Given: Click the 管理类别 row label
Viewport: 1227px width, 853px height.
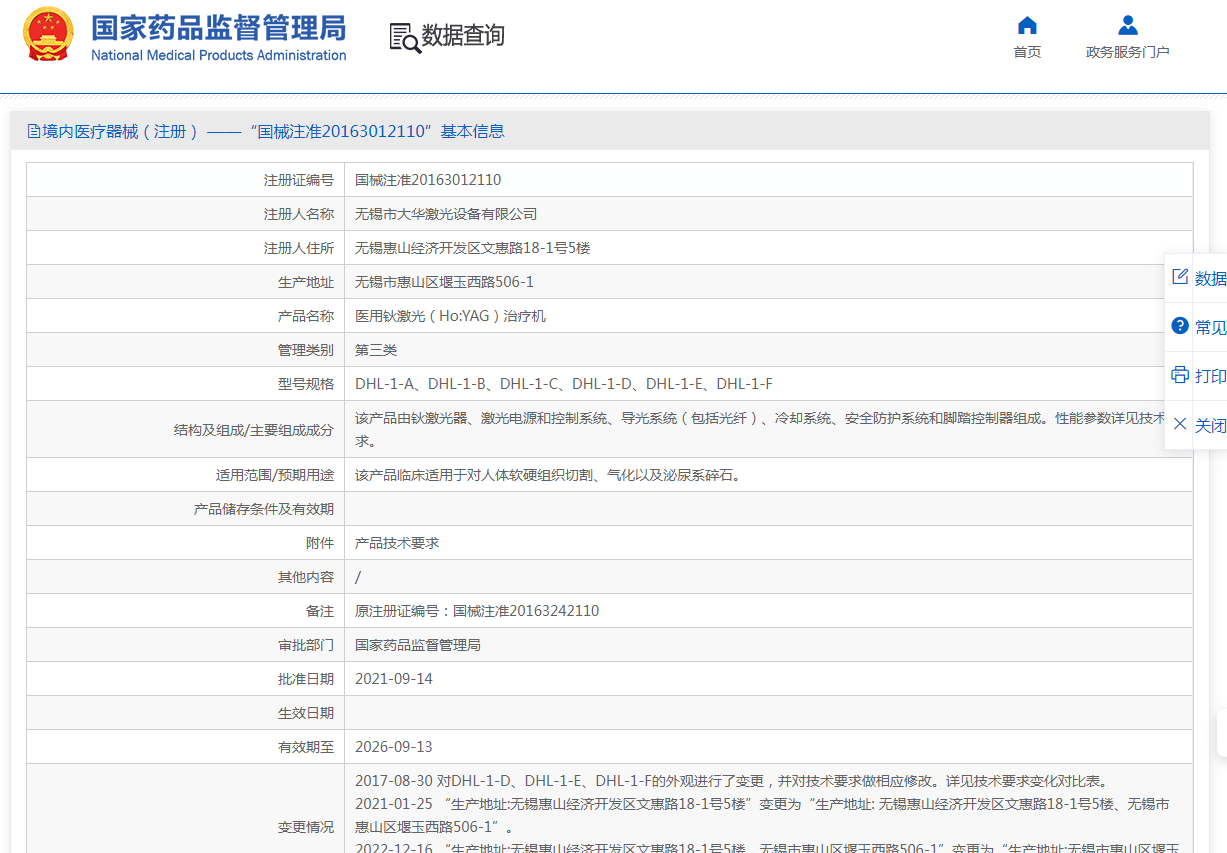Looking at the screenshot, I should tap(305, 350).
